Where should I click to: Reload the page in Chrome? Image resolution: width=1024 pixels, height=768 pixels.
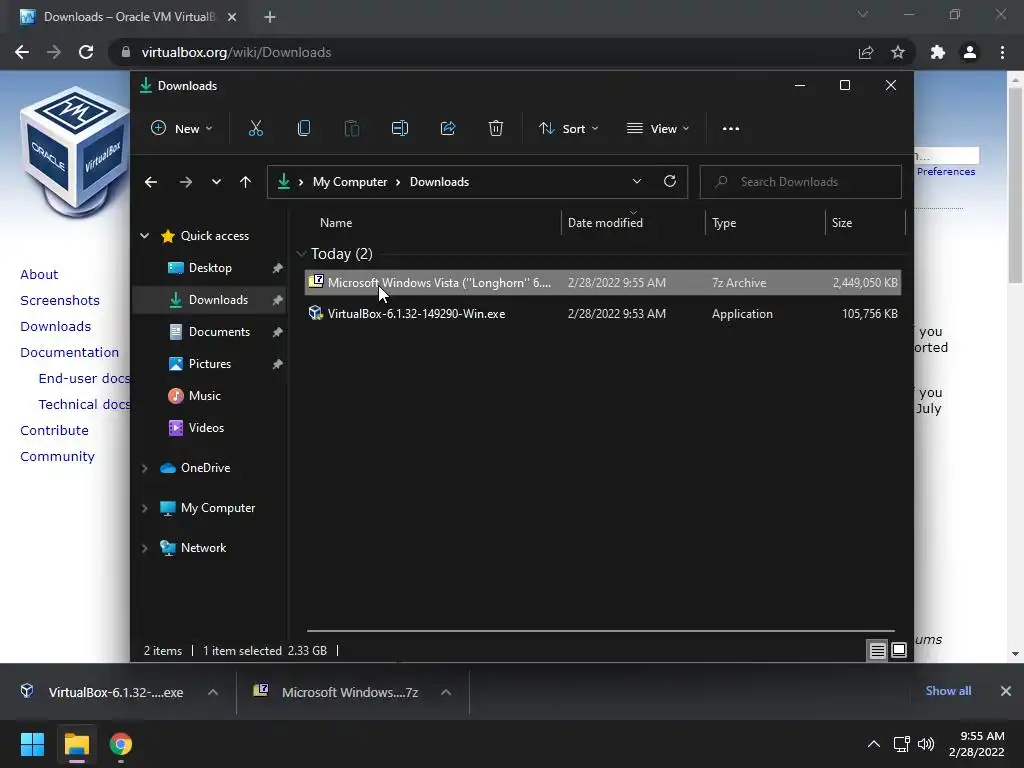pyautogui.click(x=86, y=52)
